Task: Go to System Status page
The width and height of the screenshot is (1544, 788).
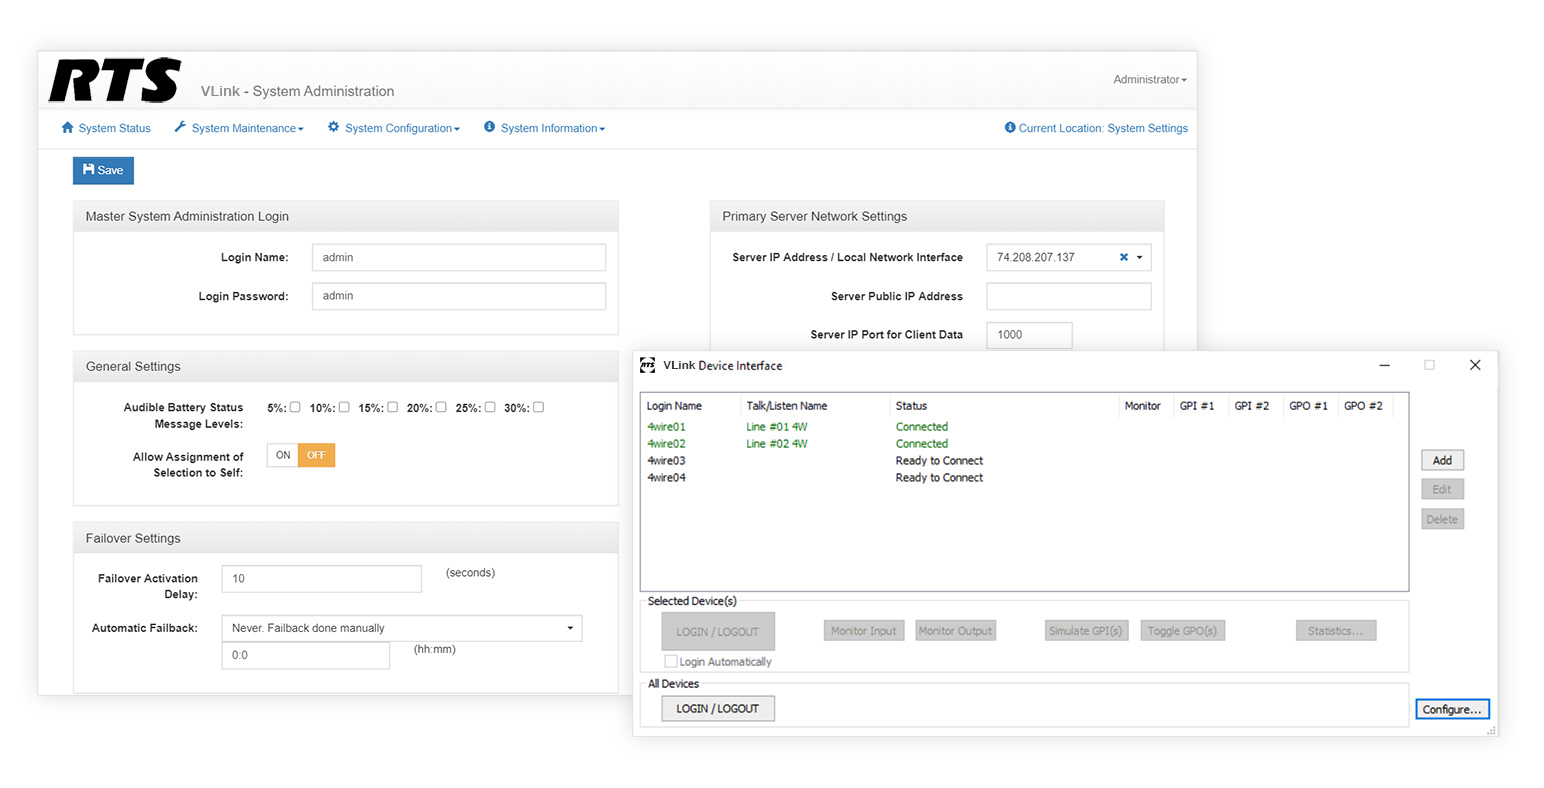Action: click(106, 128)
